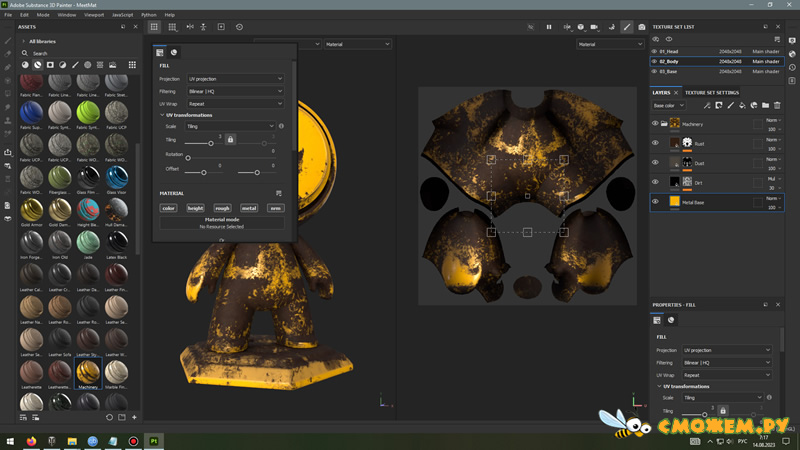This screenshot has height=450, width=800.
Task: Open right viewport Material display dropdown
Action: pos(610,44)
